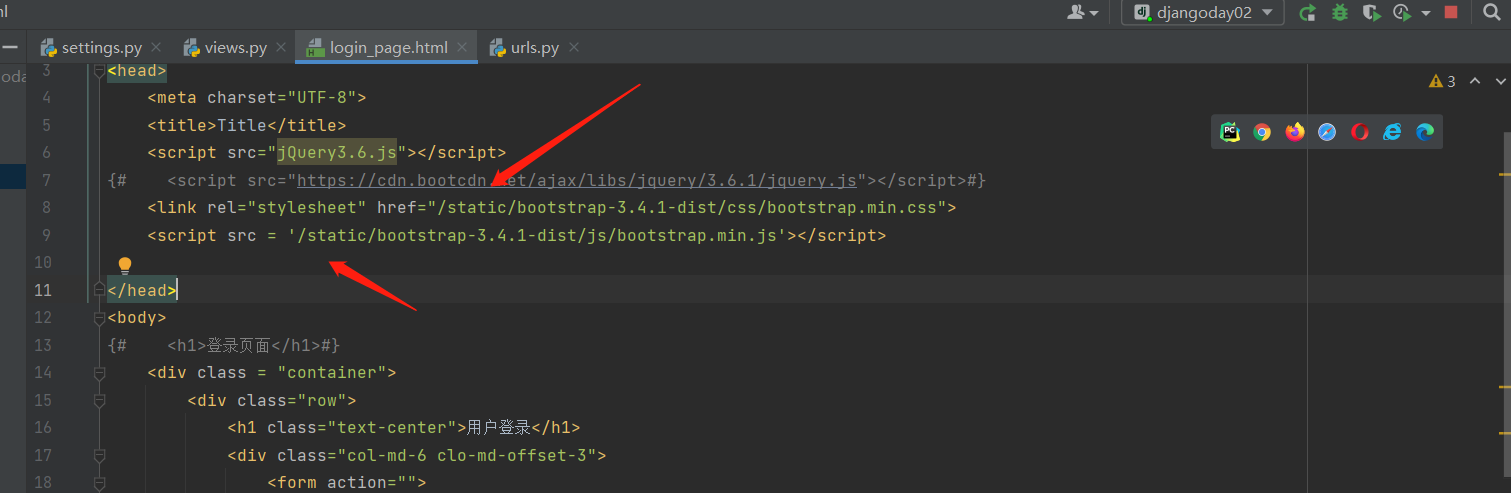This screenshot has height=493, width=1511.
Task: Collapse the form tag fold line 18
Action: click(x=98, y=483)
